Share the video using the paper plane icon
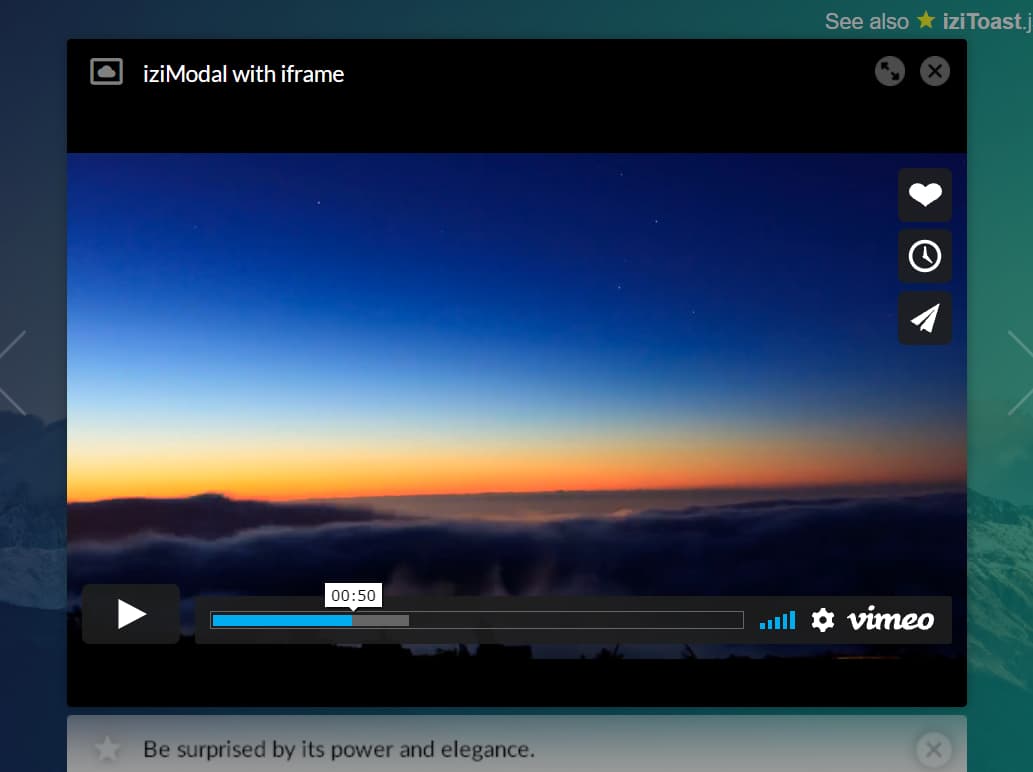 (x=924, y=318)
